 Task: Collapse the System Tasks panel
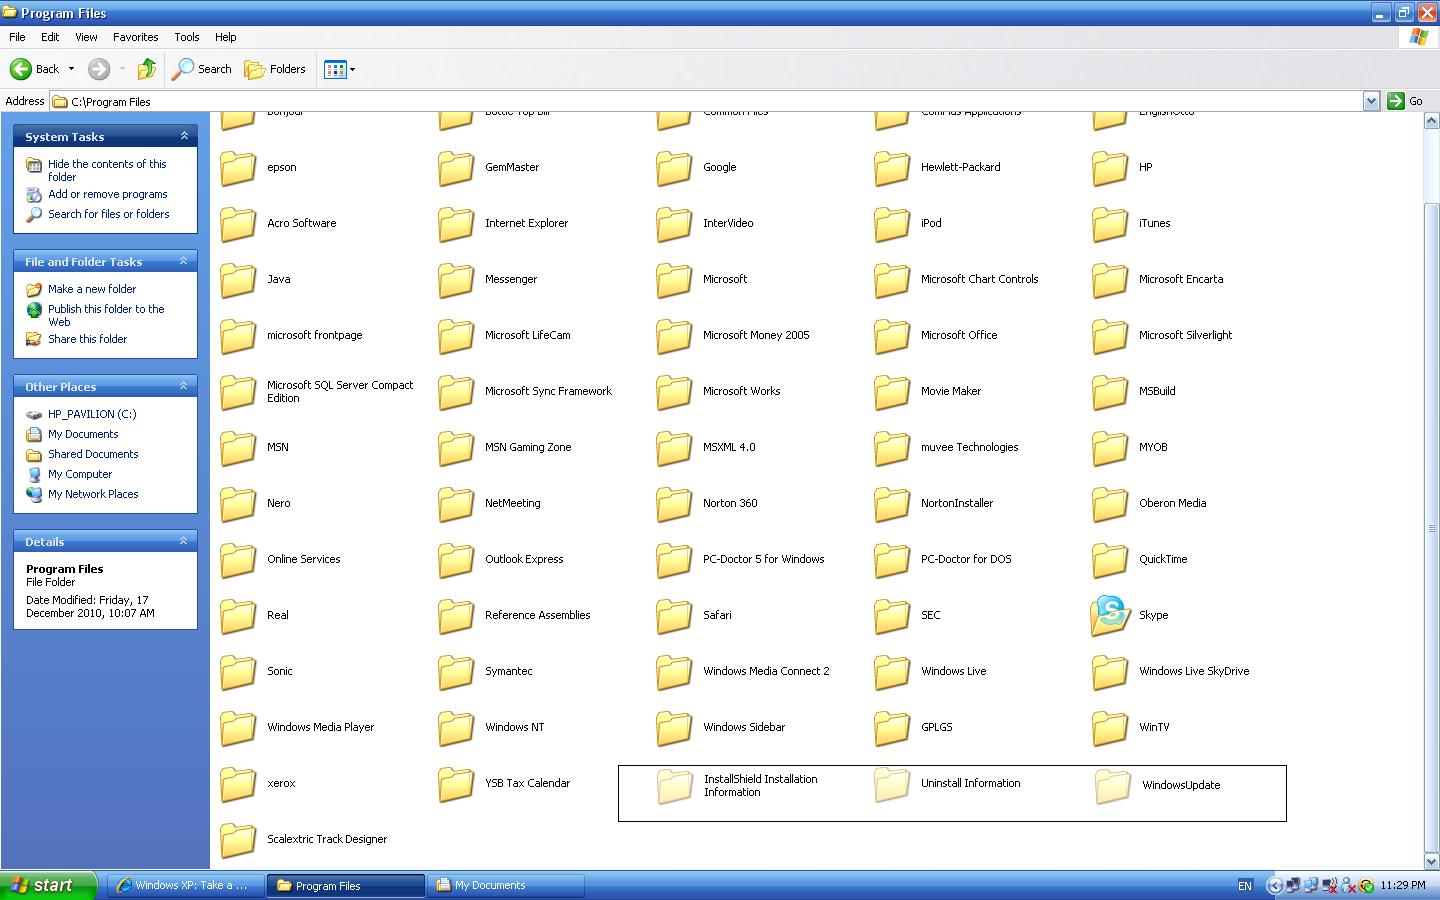point(184,136)
